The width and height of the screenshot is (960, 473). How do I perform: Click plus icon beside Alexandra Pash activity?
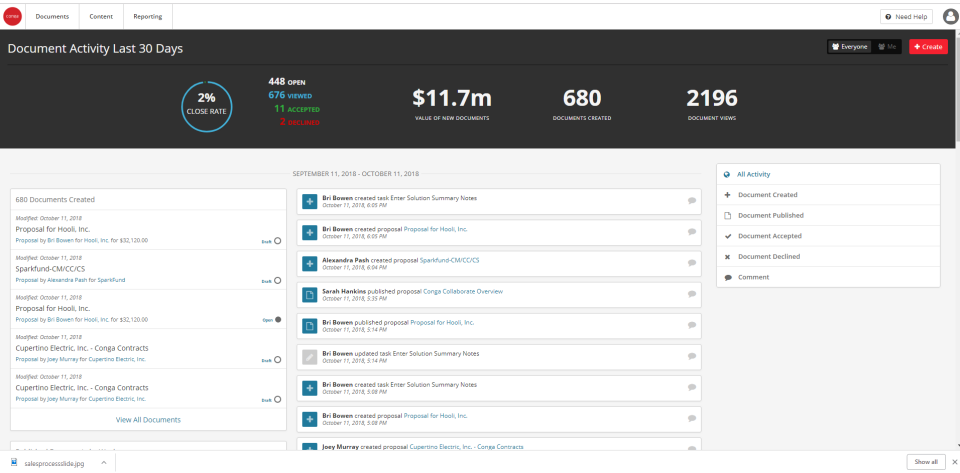[x=310, y=264]
